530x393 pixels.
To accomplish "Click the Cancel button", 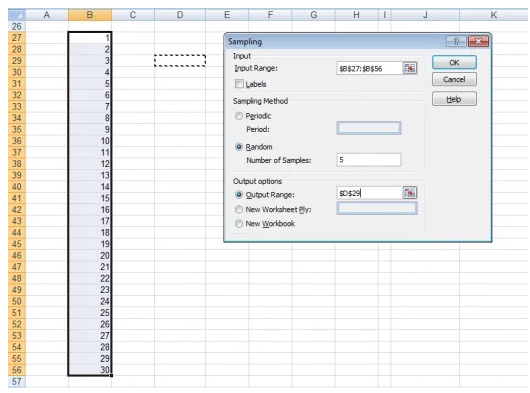I will [454, 79].
